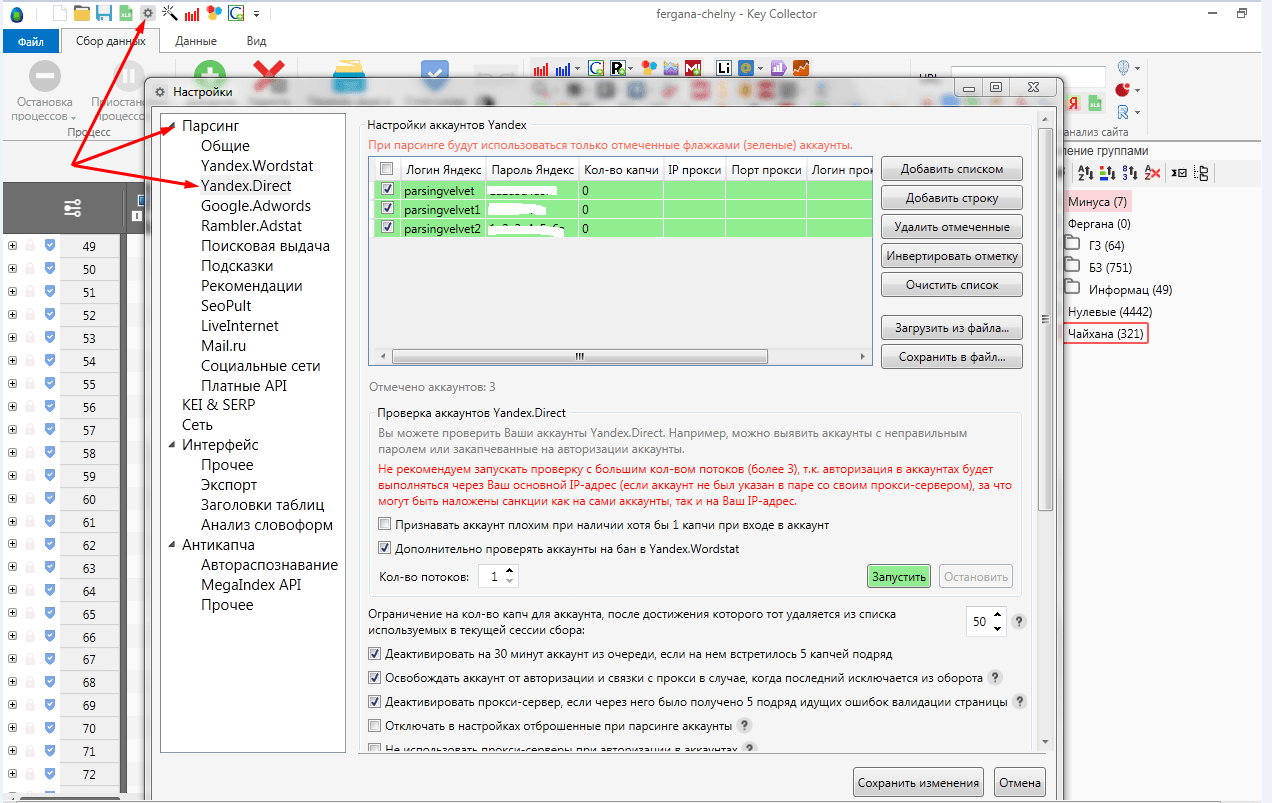
Task: Click the Stop processes icon
Action: point(45,77)
